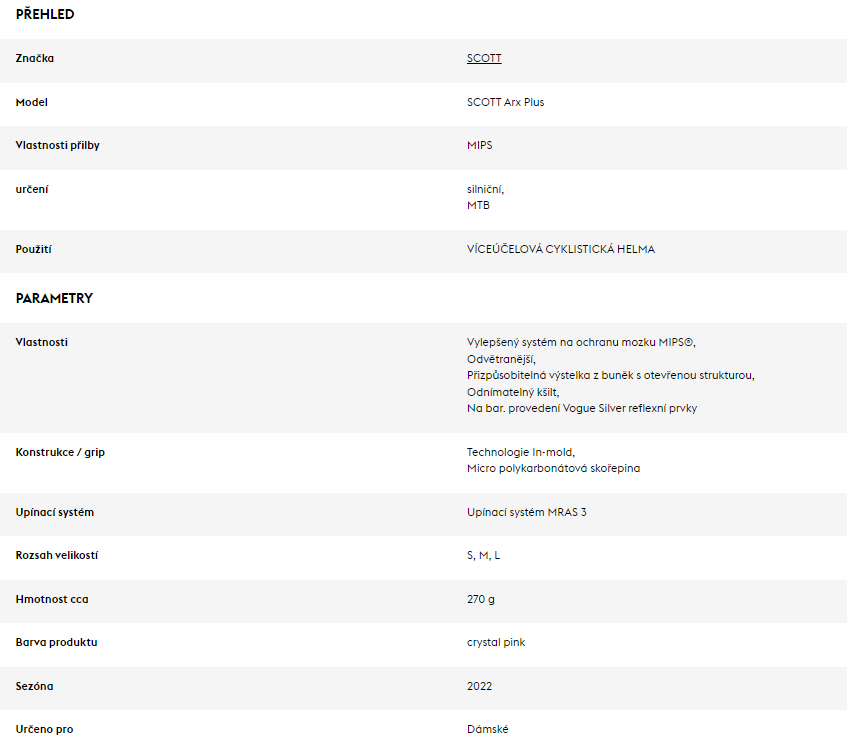Click the 270 g weight value
This screenshot has width=847, height=745.
click(481, 599)
